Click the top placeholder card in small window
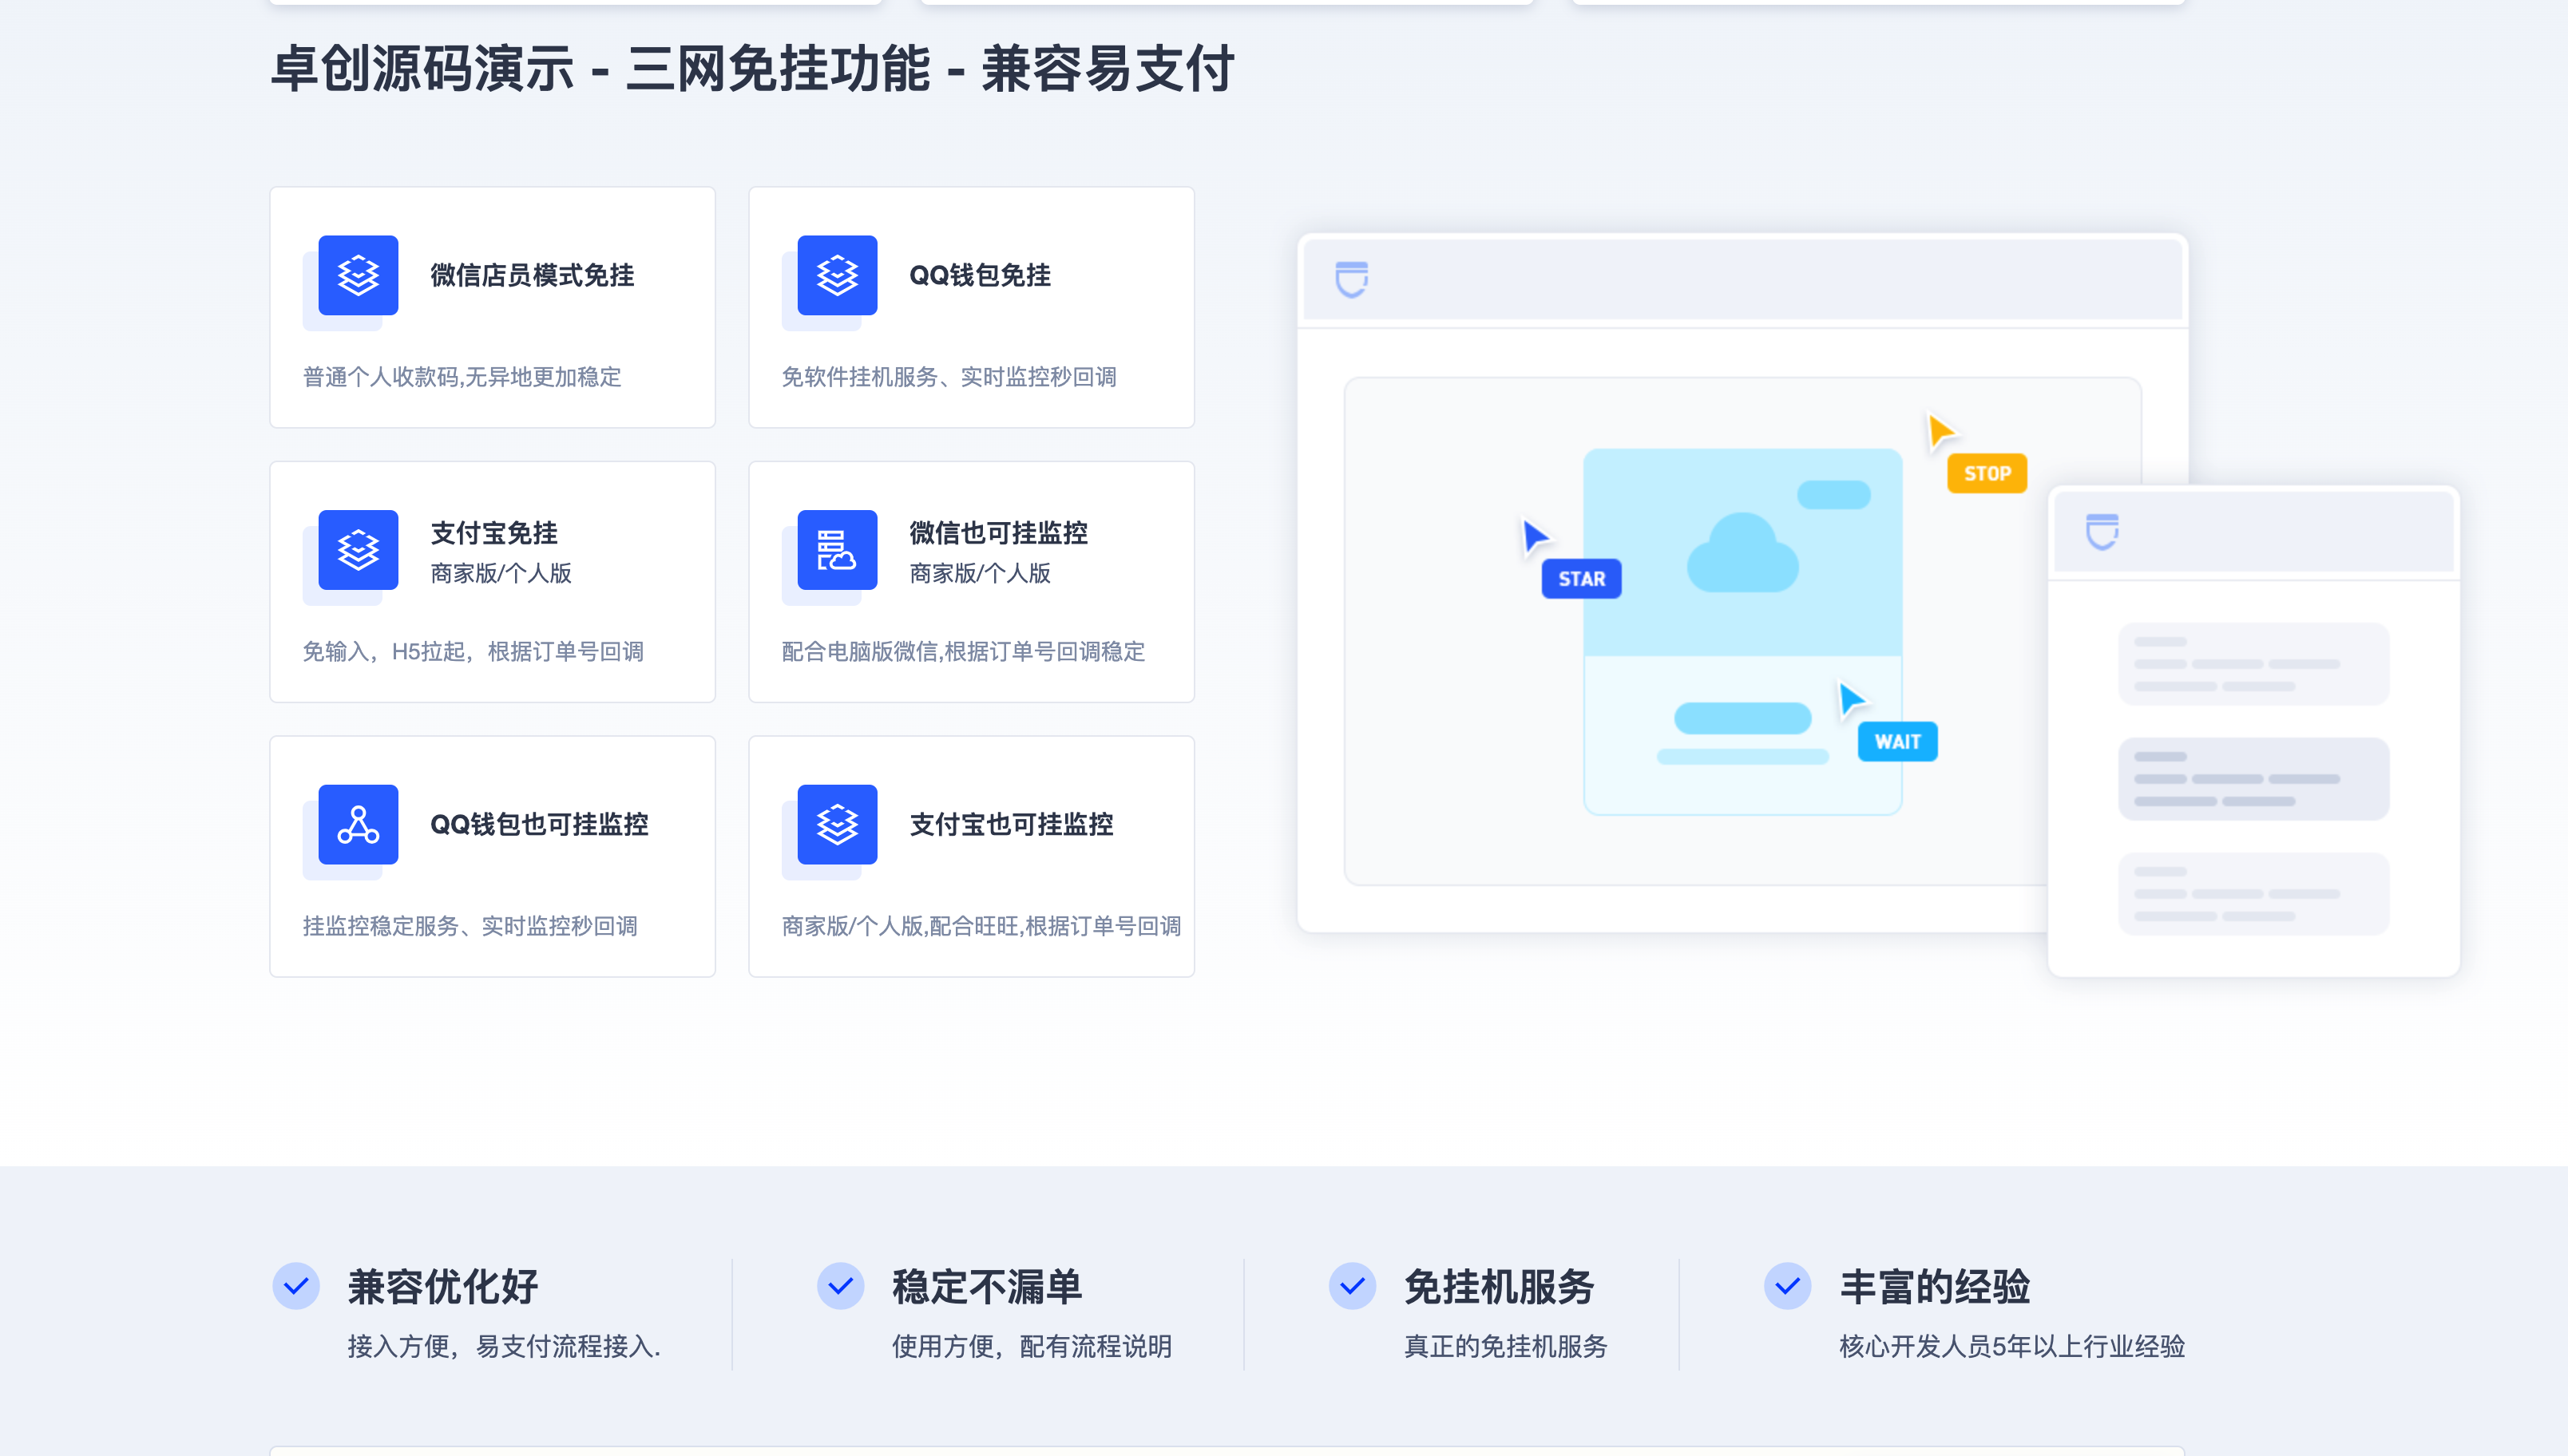2568x1456 pixels. pyautogui.click(x=2253, y=664)
